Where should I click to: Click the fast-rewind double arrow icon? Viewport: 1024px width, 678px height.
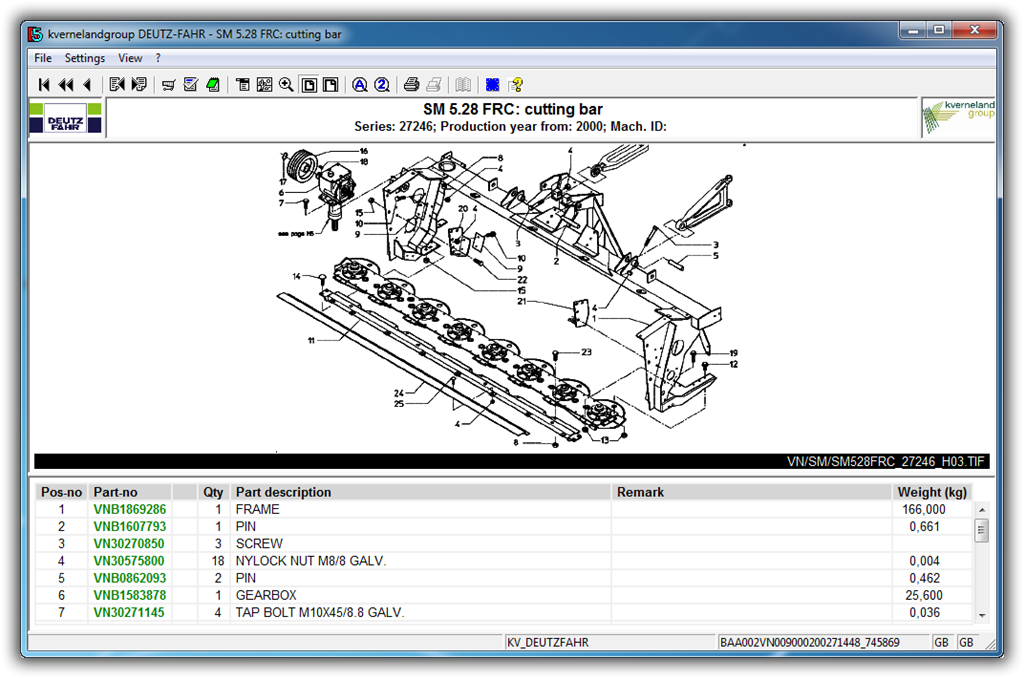(x=66, y=84)
